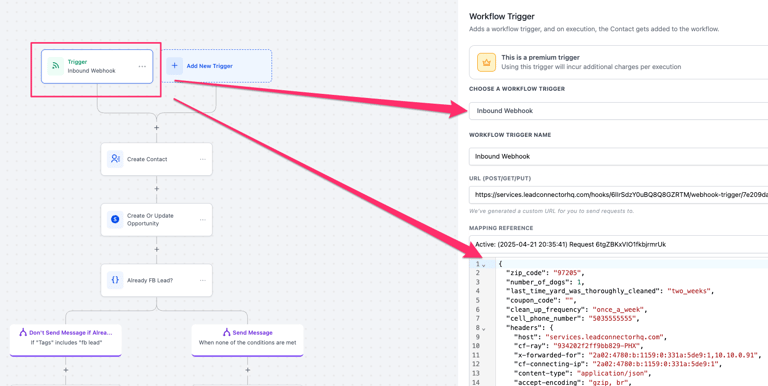Open the Create Or Update Opportunity options menu
Image resolution: width=768 pixels, height=386 pixels.
[x=203, y=220]
